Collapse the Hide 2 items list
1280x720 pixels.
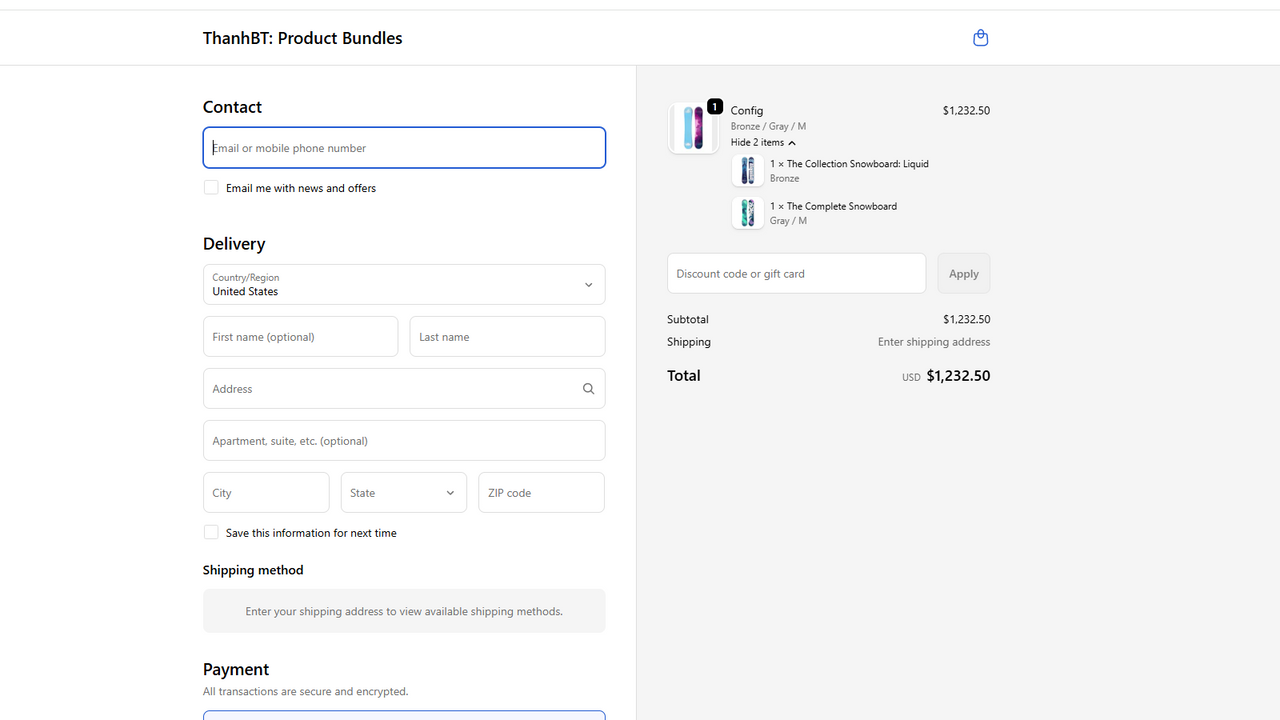pos(763,142)
